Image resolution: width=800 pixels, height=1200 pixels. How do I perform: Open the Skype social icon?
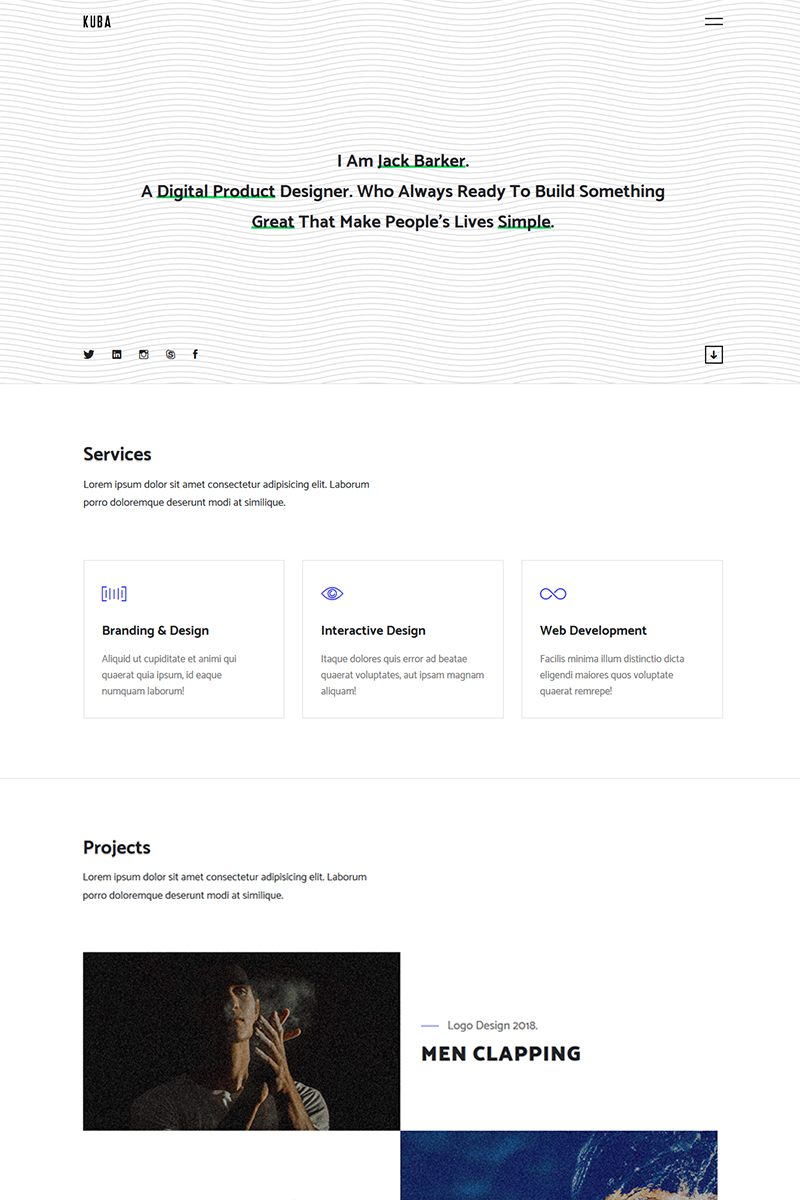point(170,354)
